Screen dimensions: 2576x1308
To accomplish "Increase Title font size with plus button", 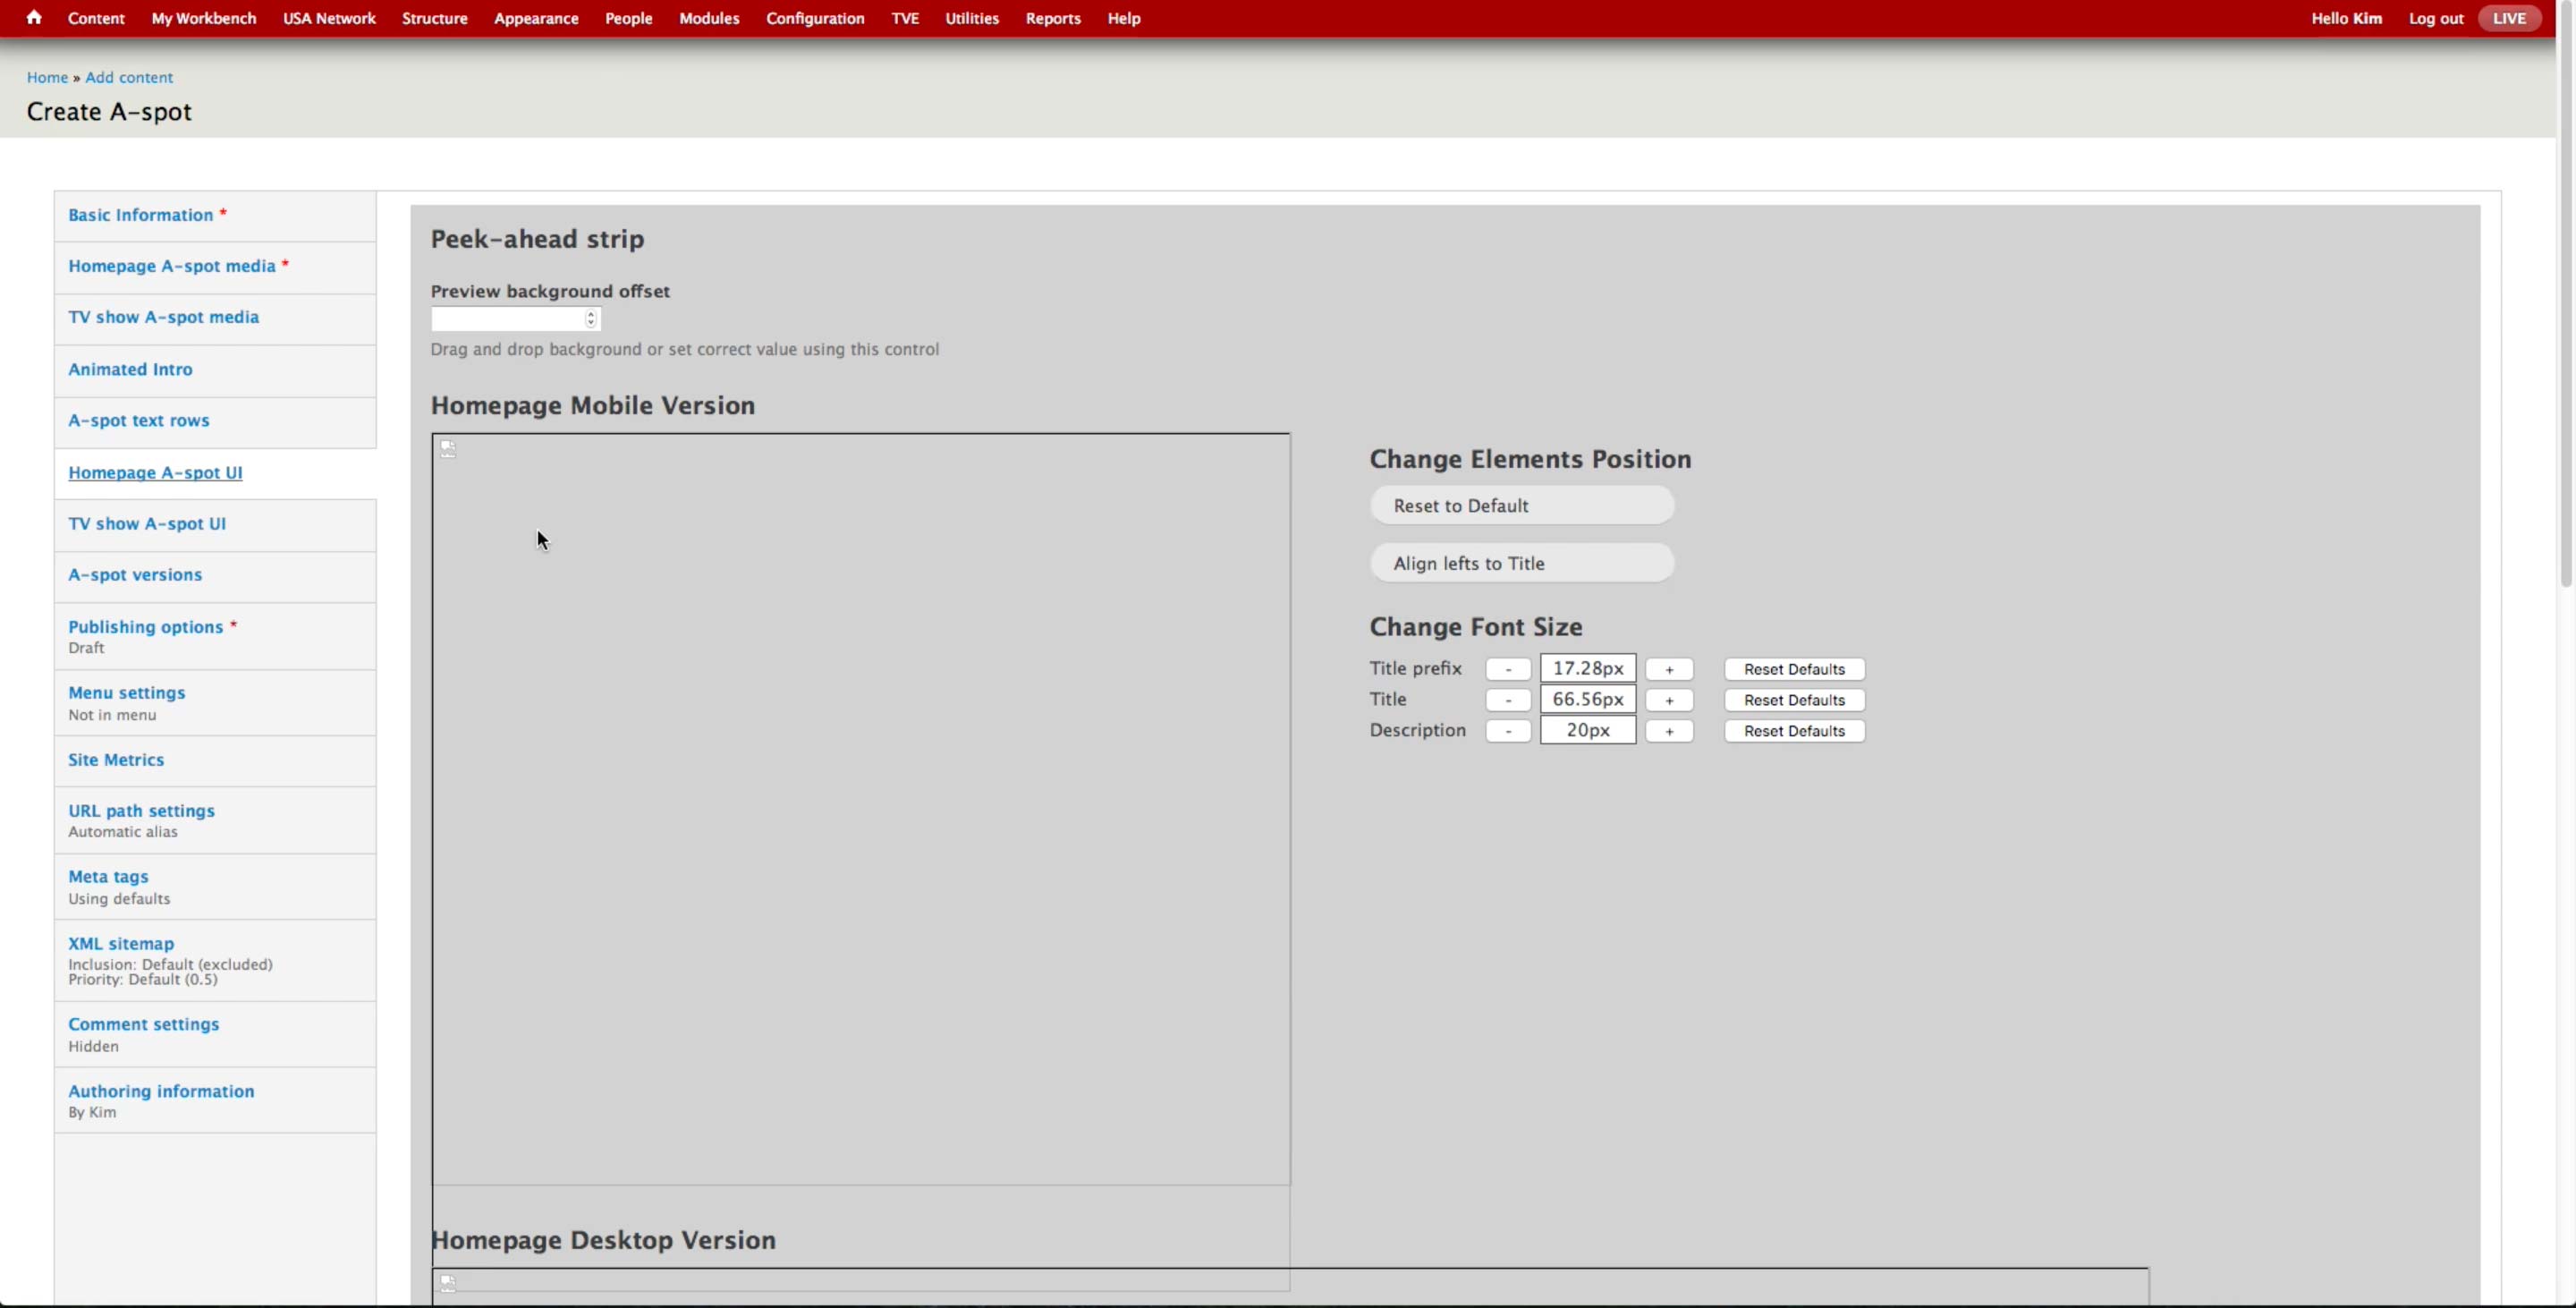I will 1668,700.
